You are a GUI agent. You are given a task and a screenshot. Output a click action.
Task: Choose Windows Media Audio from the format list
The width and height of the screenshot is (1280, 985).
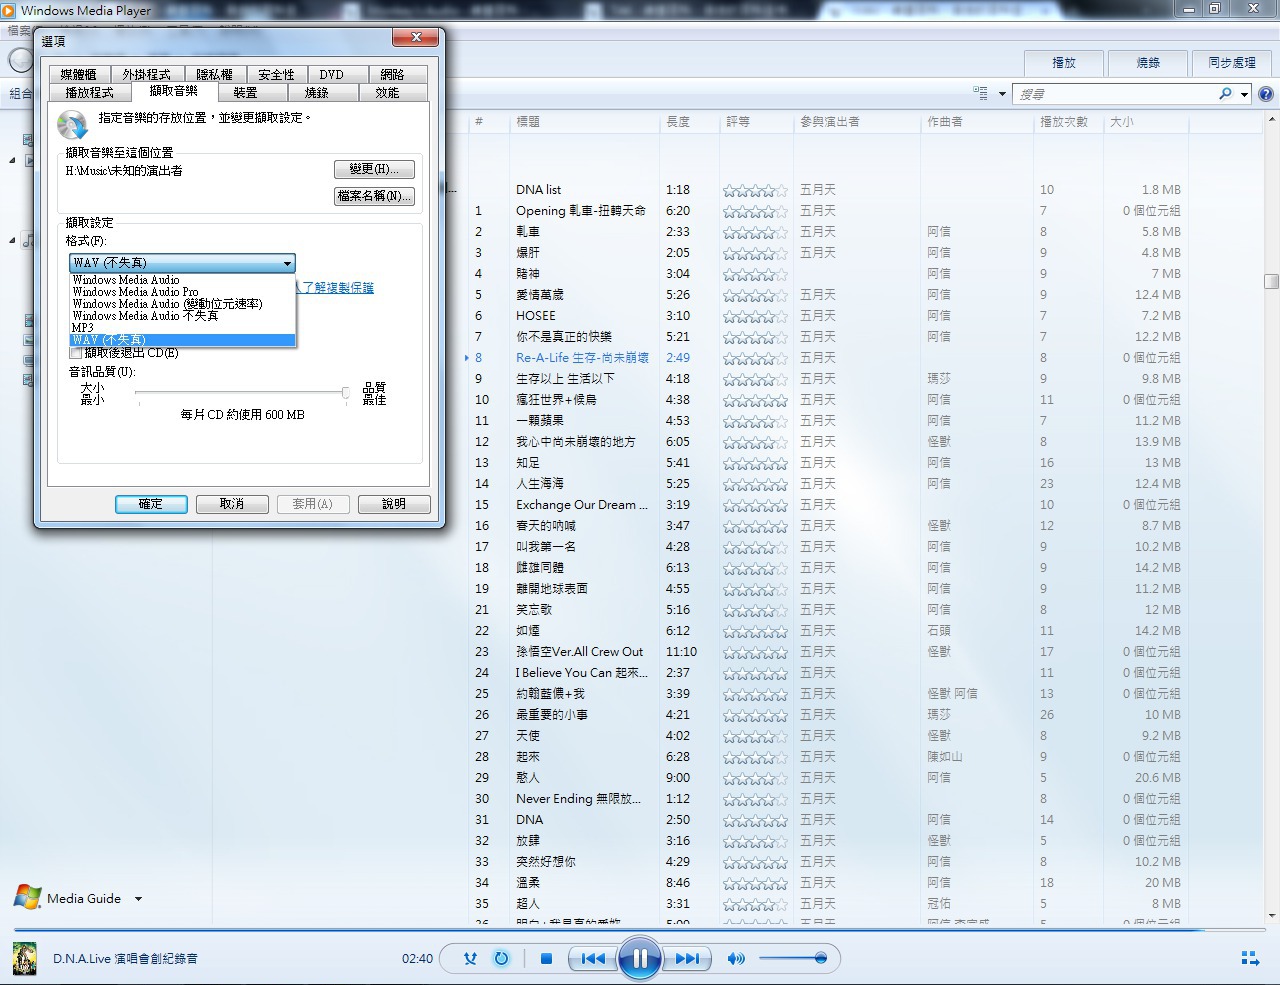182,280
